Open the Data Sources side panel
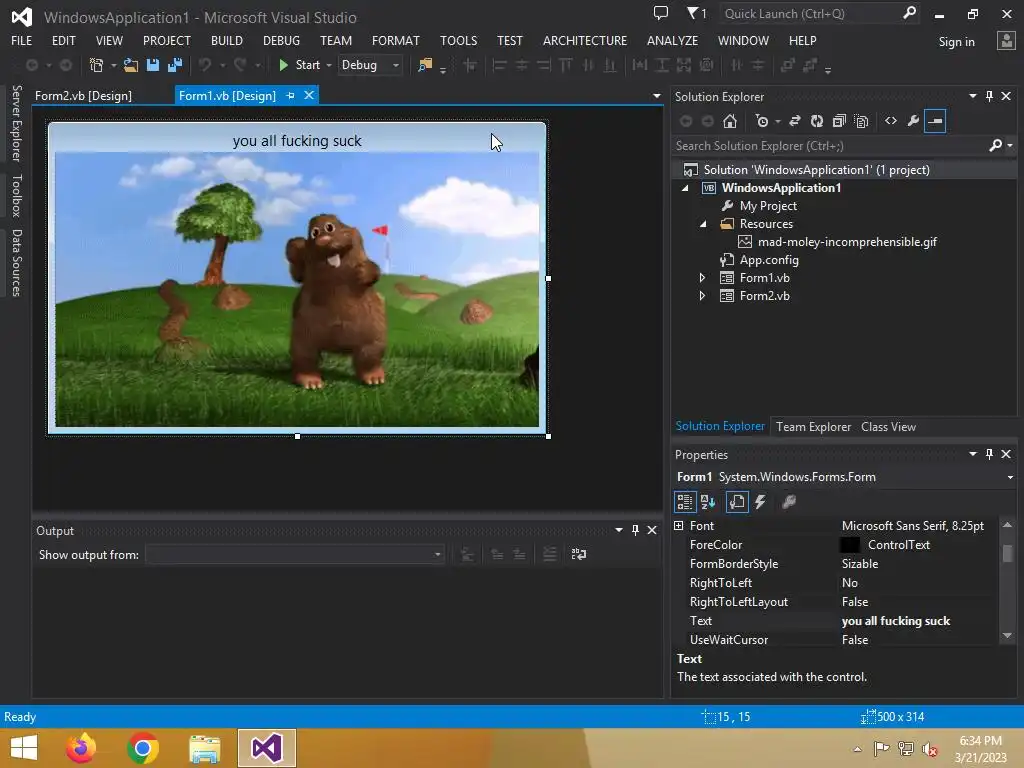The height and width of the screenshot is (768, 1024). pos(16,263)
